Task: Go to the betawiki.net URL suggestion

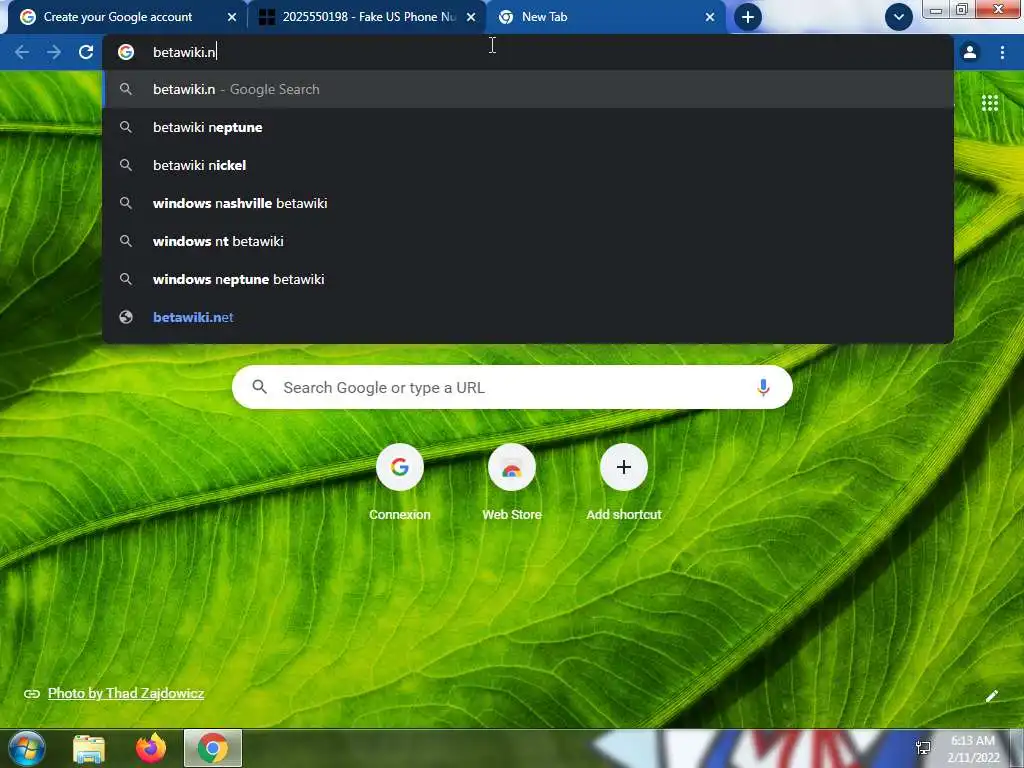Action: (528, 317)
